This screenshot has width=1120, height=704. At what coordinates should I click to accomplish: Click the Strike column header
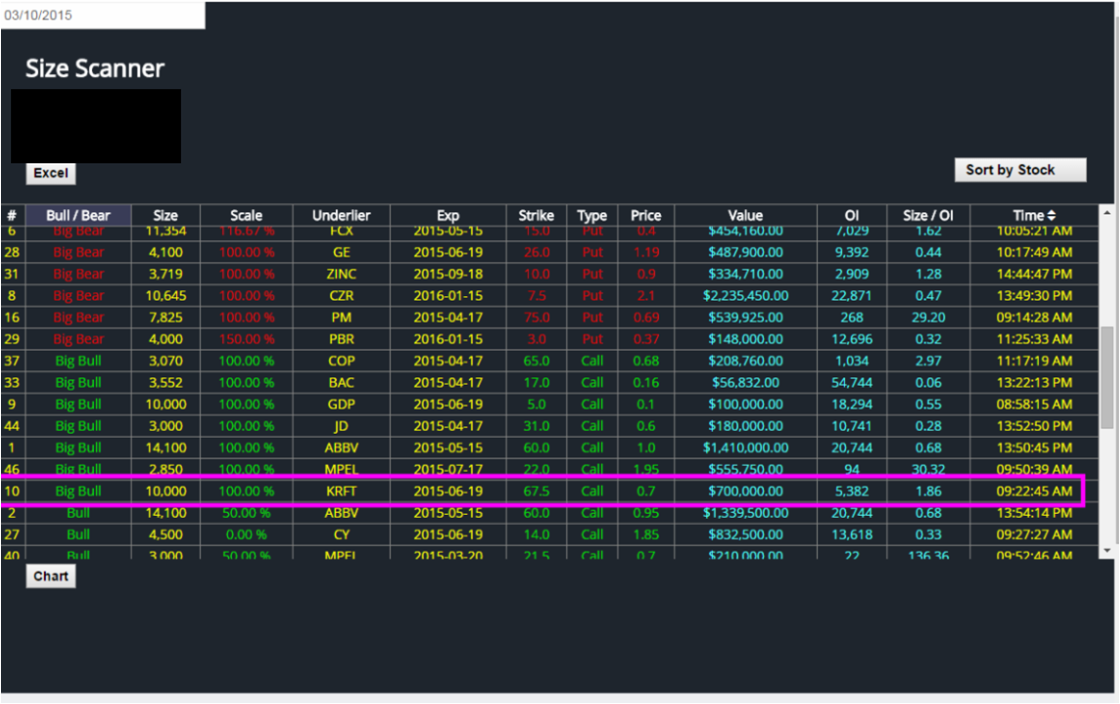536,215
